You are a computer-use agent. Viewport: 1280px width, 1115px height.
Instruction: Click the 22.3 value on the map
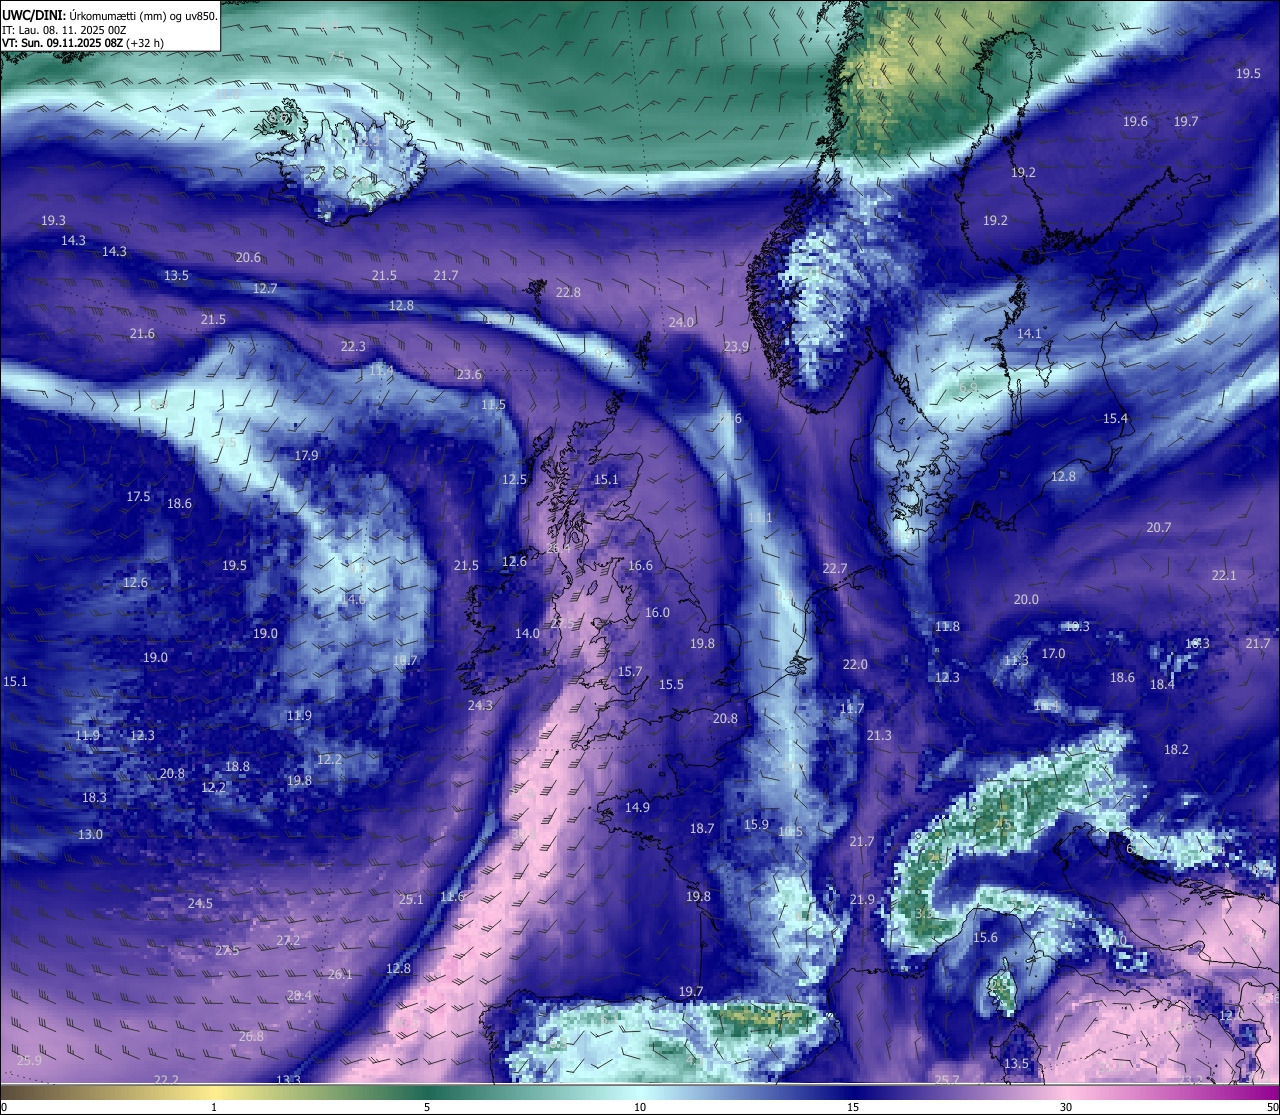point(353,347)
